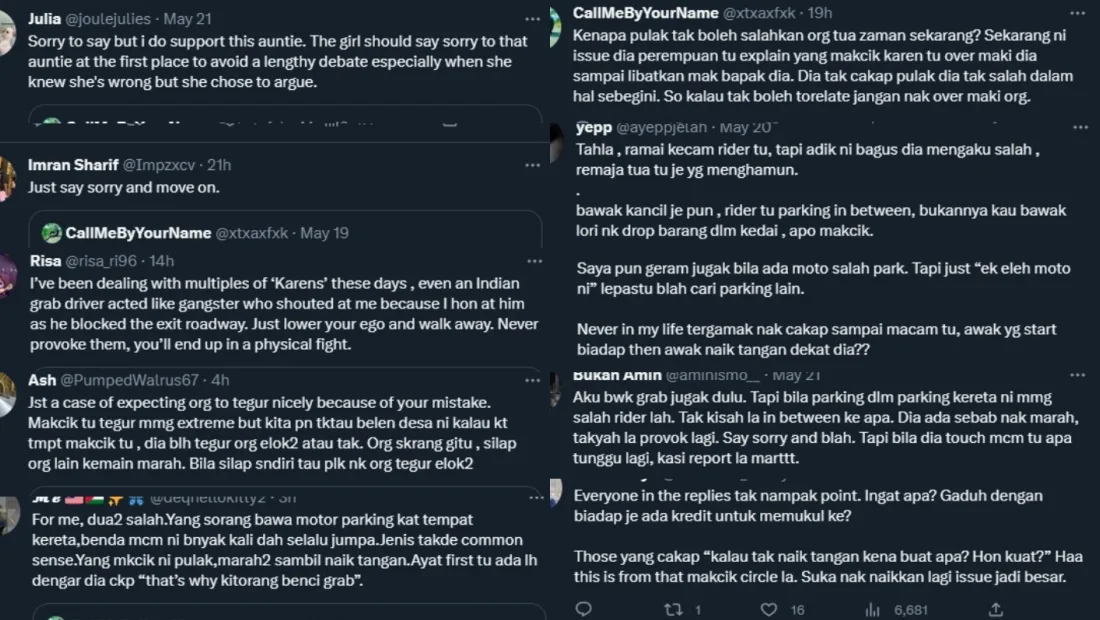Viewport: 1100px width, 620px height.
Task: Retweet the bottom-right tweet
Action: pyautogui.click(x=673, y=609)
